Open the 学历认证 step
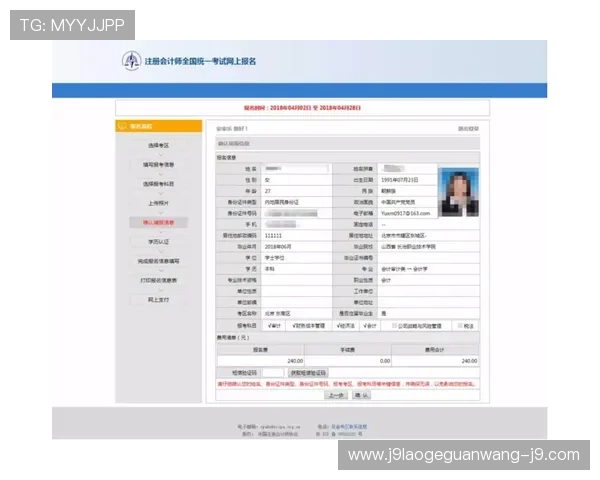The image size is (600, 480). pos(159,241)
